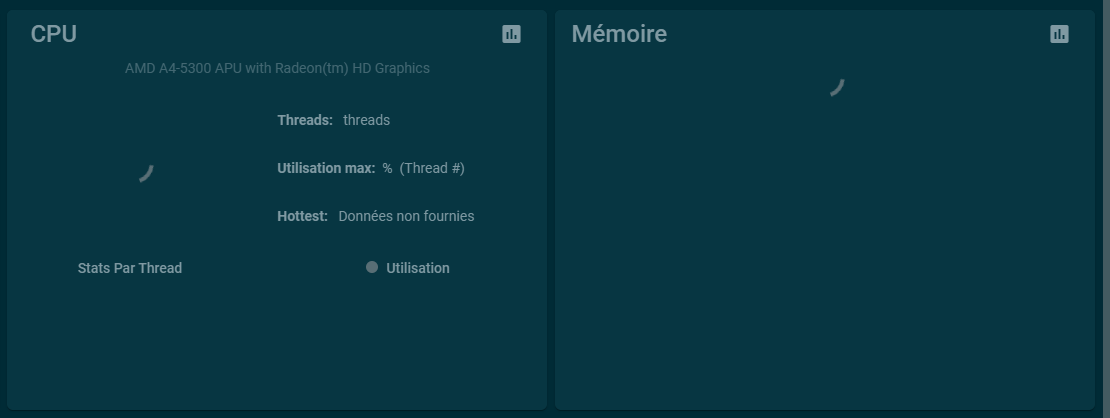Click the Utilisation max: label
Image resolution: width=1110 pixels, height=418 pixels.
coord(326,168)
